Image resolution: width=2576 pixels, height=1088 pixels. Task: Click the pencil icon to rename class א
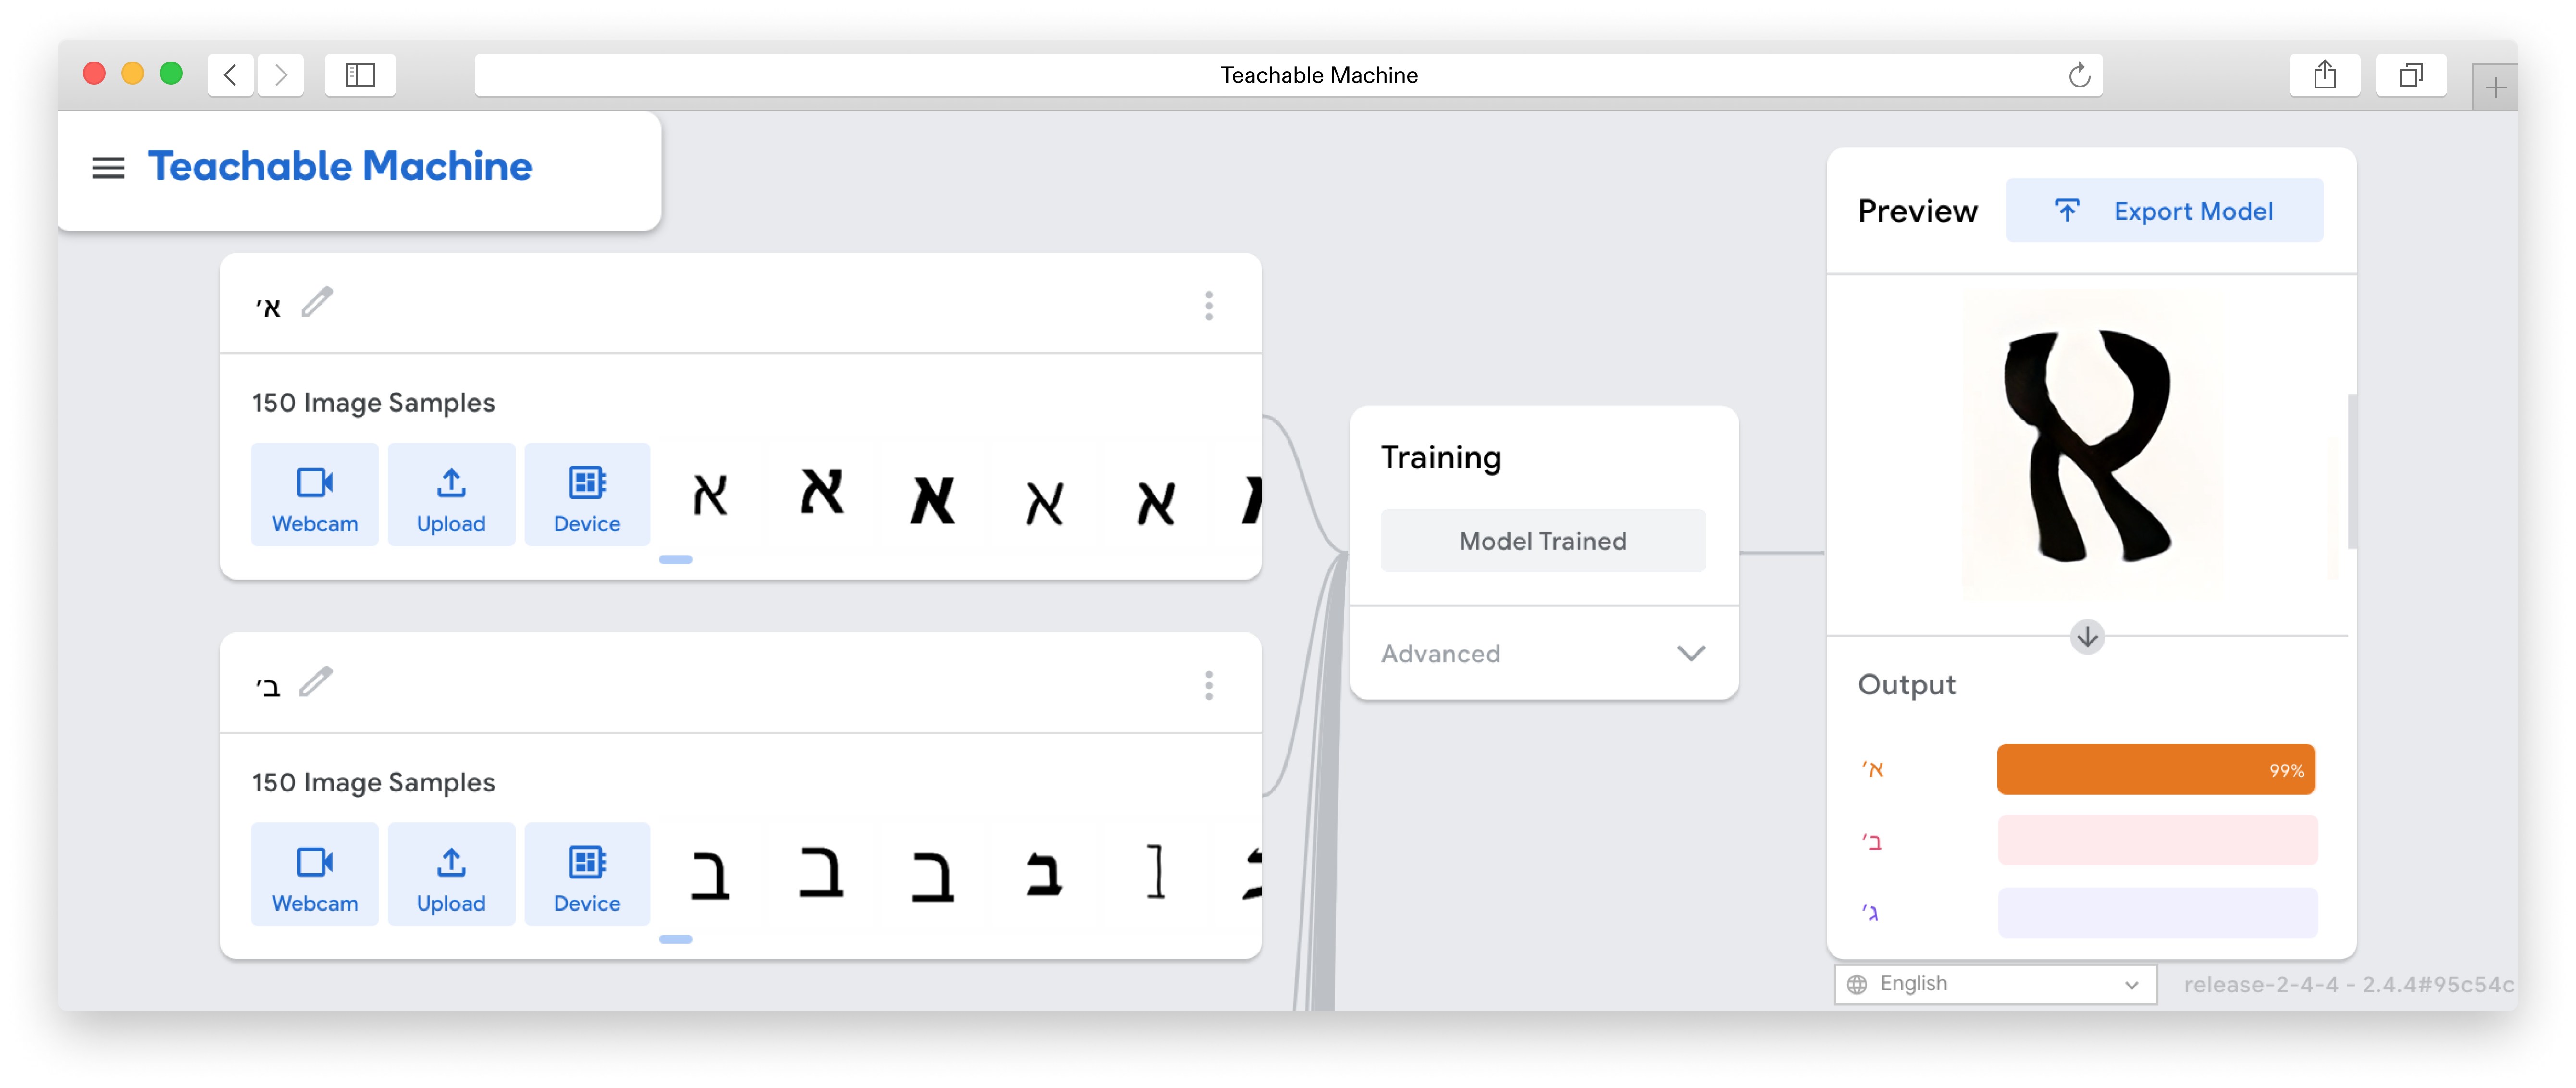click(317, 302)
